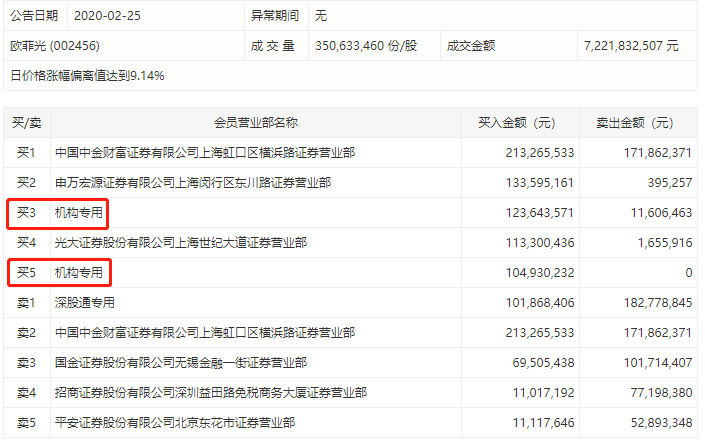Click 平安证券 北京东花市 branch name
Viewport: 705px width, 441px height.
(x=175, y=423)
